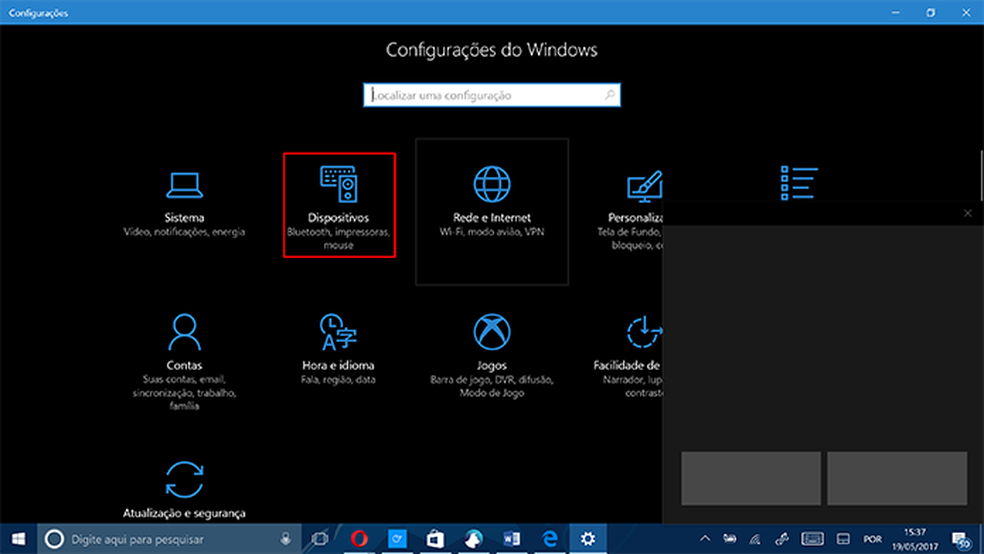
Task: Open the Contas settings category
Action: click(x=184, y=361)
